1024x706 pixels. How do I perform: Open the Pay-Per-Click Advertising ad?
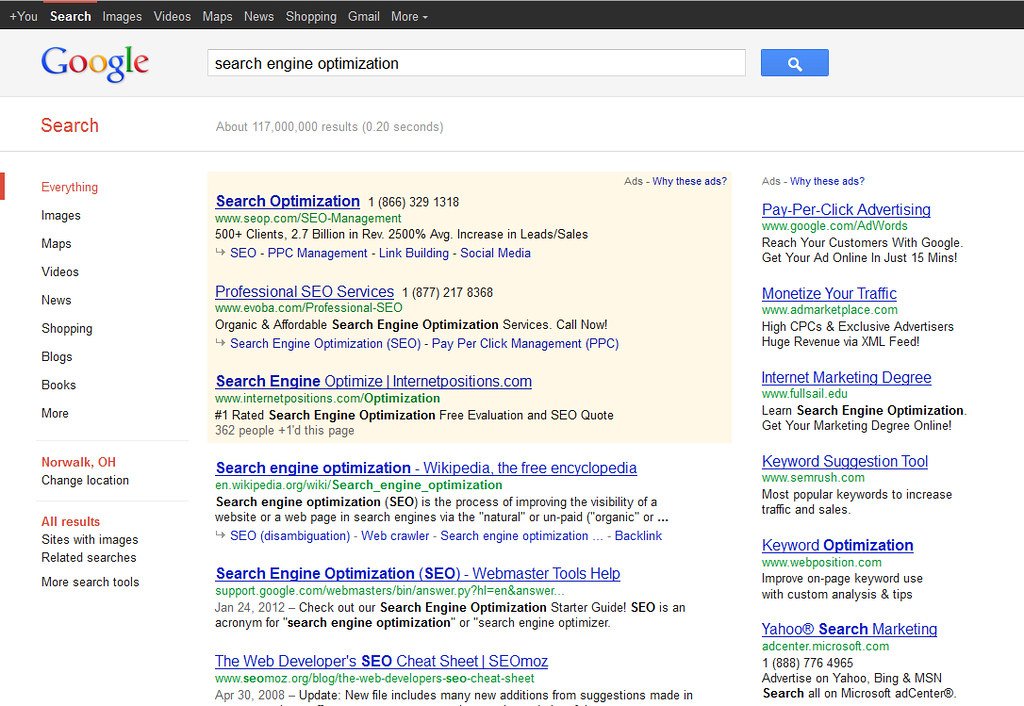[846, 209]
